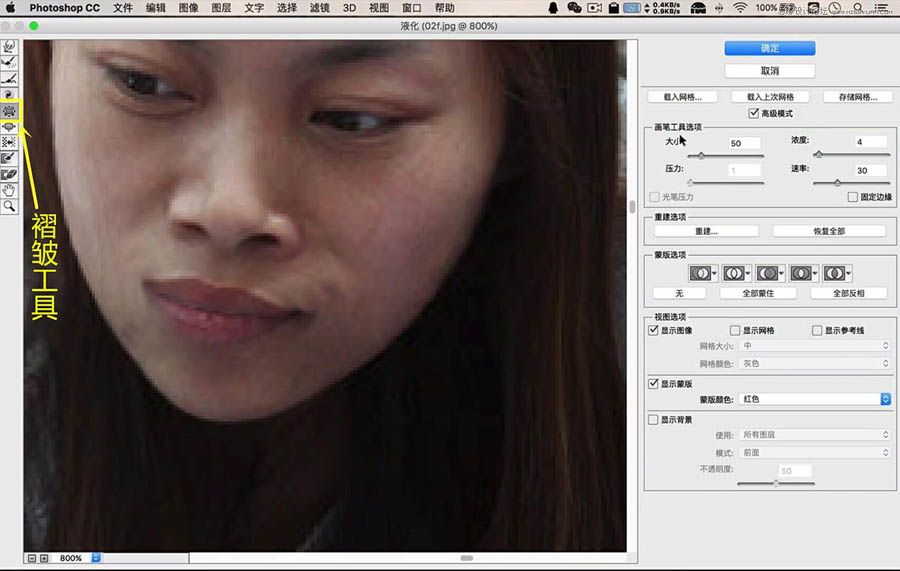Select the Zoom magnifier tool
The width and height of the screenshot is (900, 571).
pyautogui.click(x=9, y=207)
